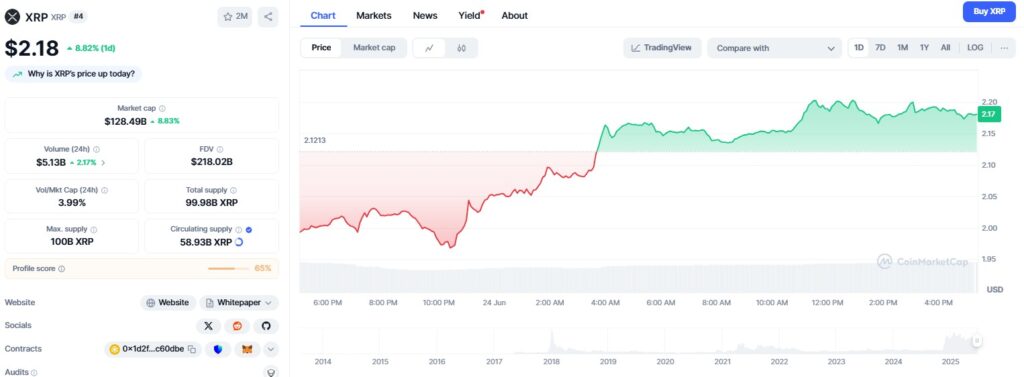Open the News tab
The height and width of the screenshot is (377, 1024).
tap(425, 15)
